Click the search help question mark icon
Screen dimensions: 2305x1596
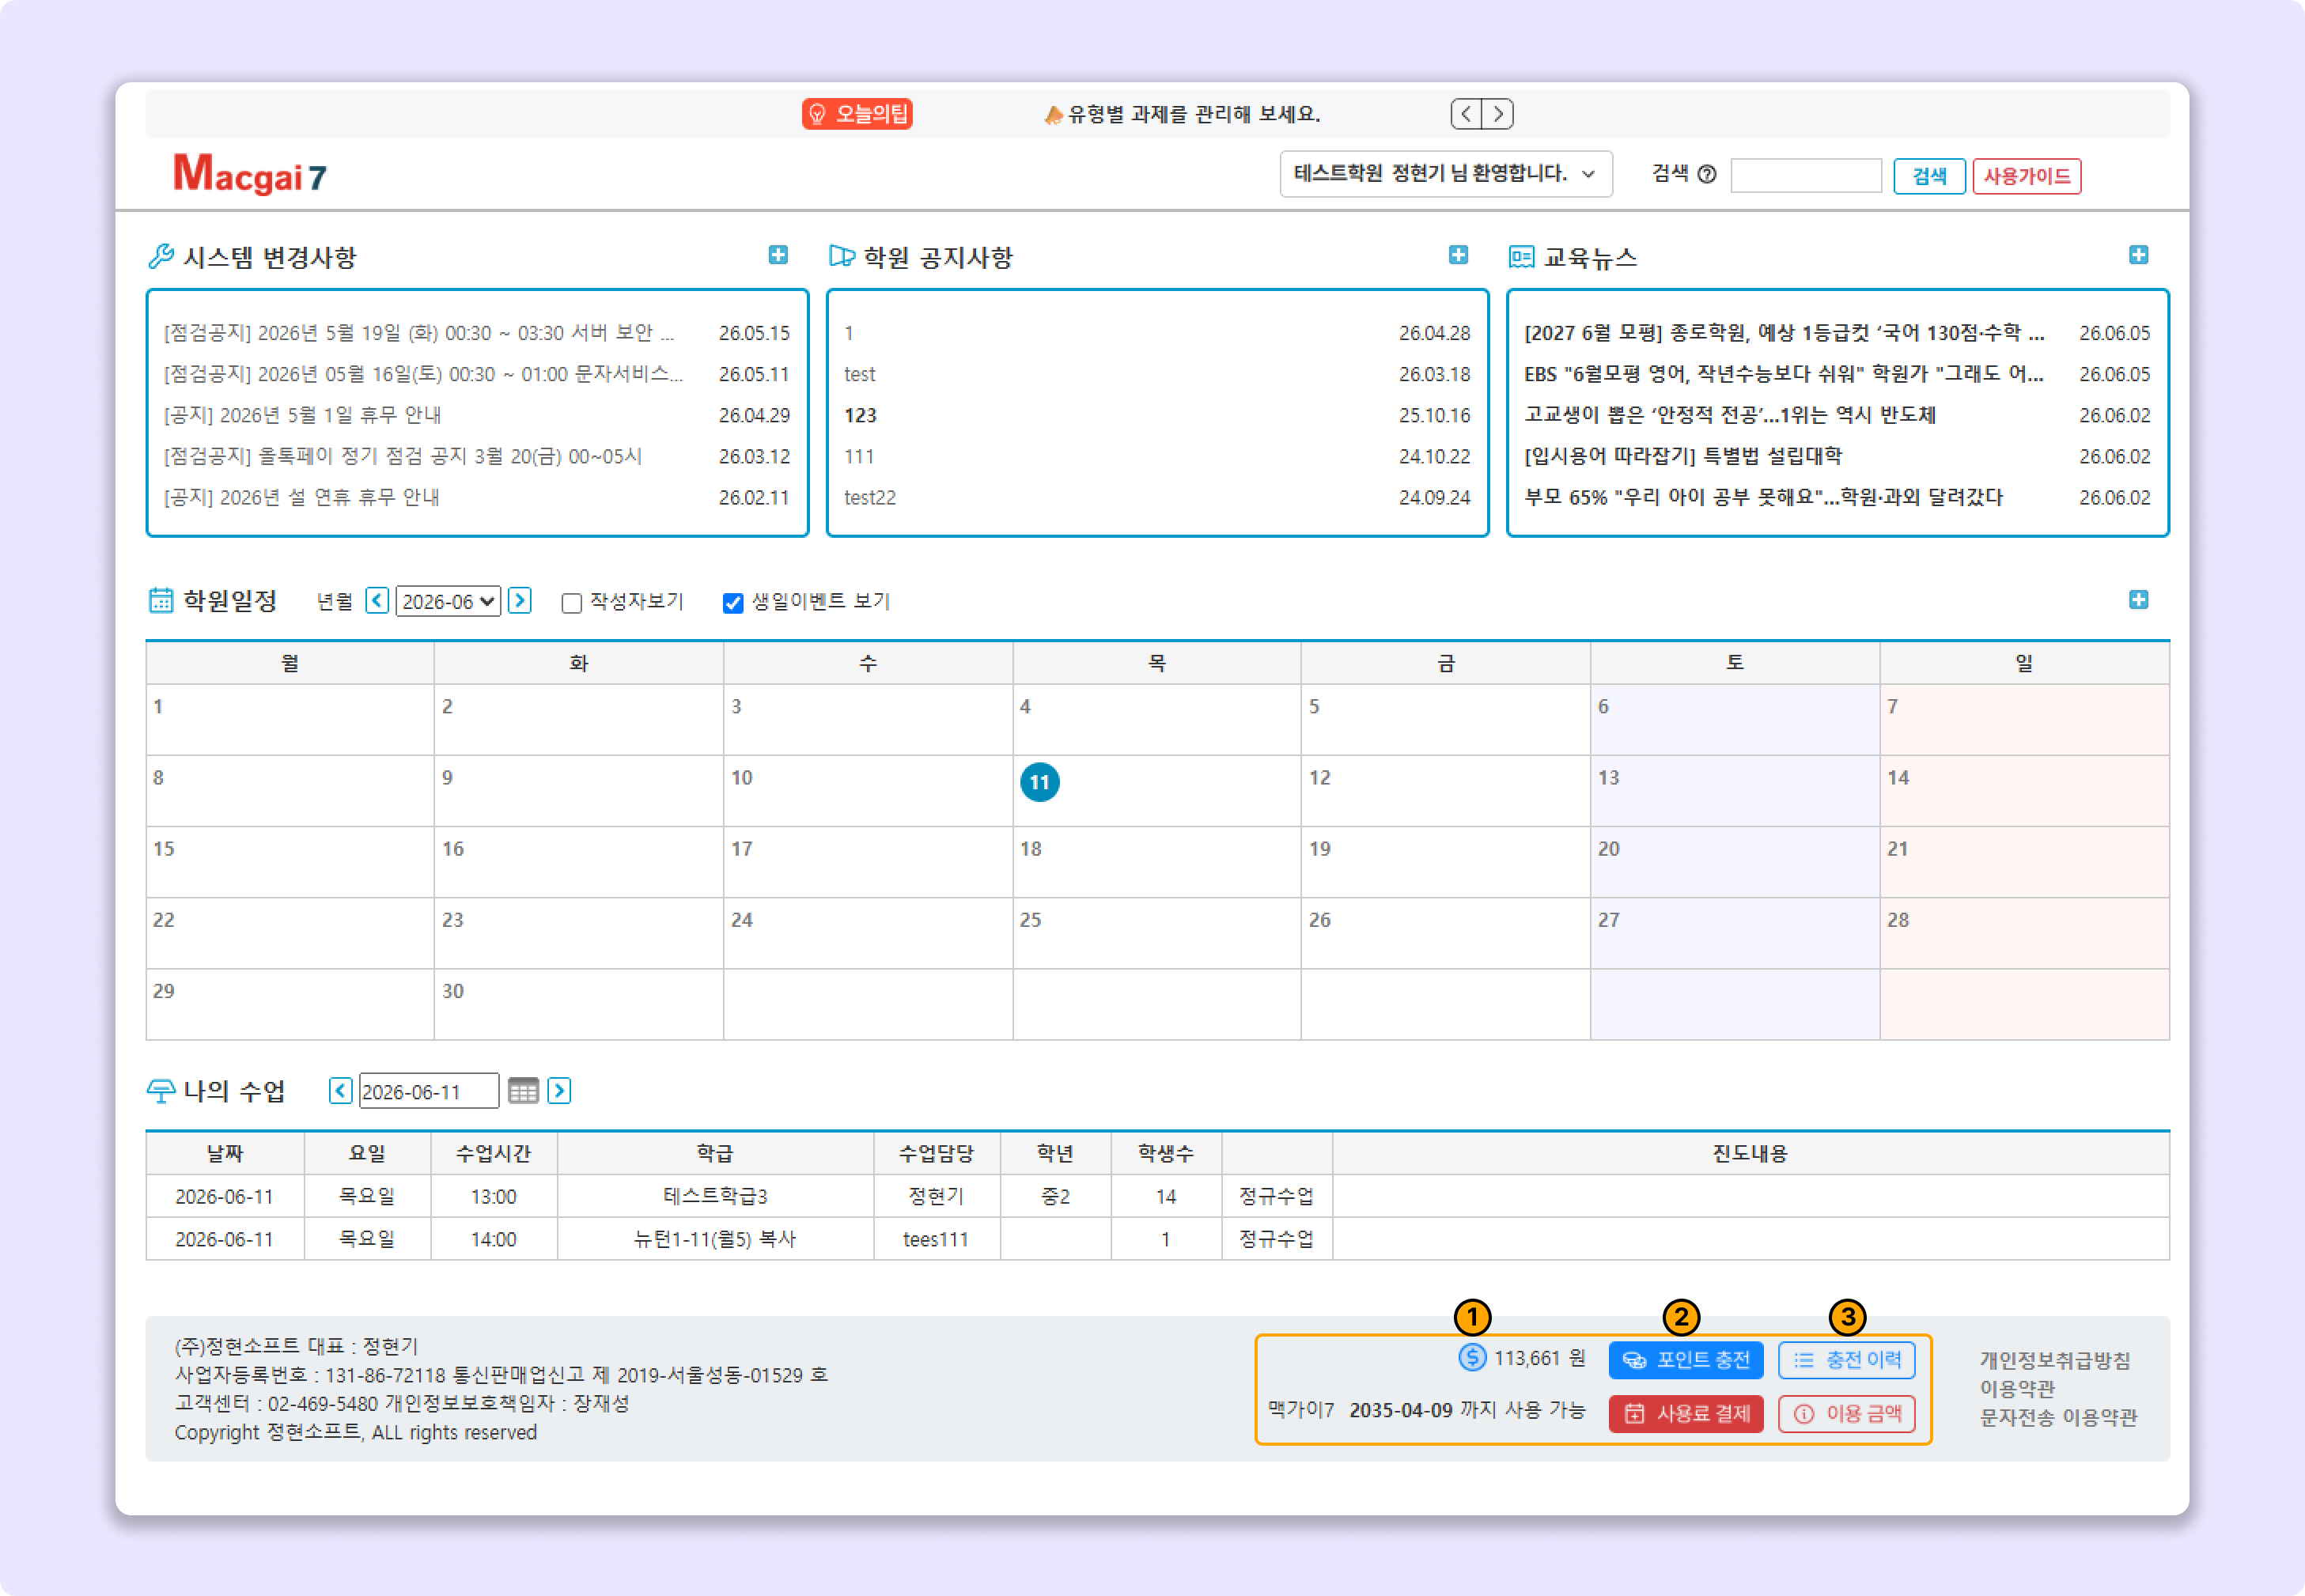1707,175
